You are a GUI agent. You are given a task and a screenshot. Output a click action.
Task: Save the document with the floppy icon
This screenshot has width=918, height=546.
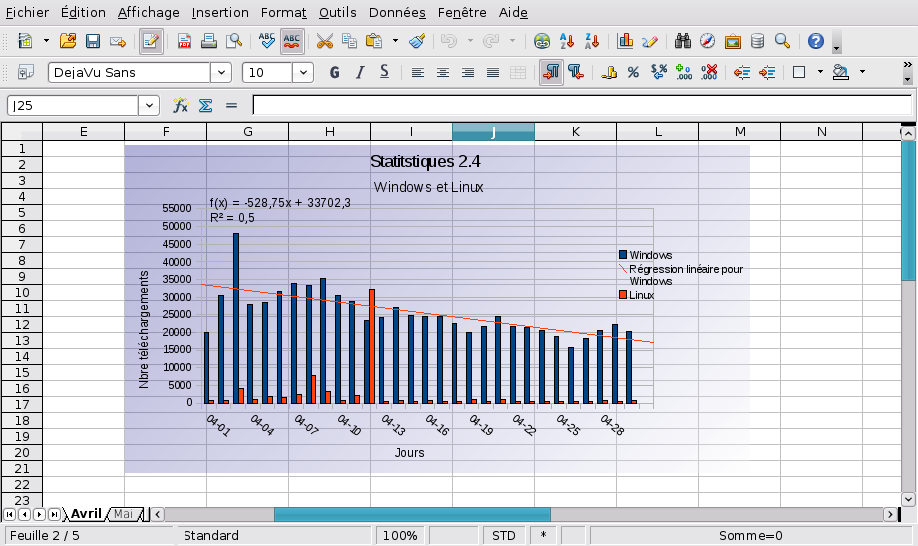93,41
